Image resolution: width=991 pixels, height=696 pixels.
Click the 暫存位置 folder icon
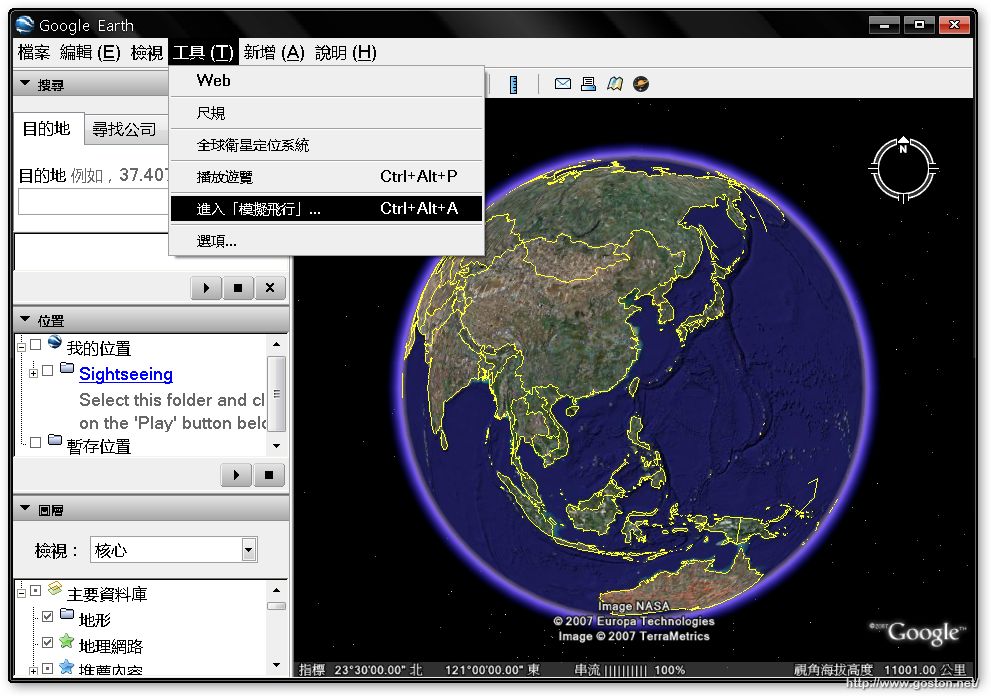tap(55, 439)
